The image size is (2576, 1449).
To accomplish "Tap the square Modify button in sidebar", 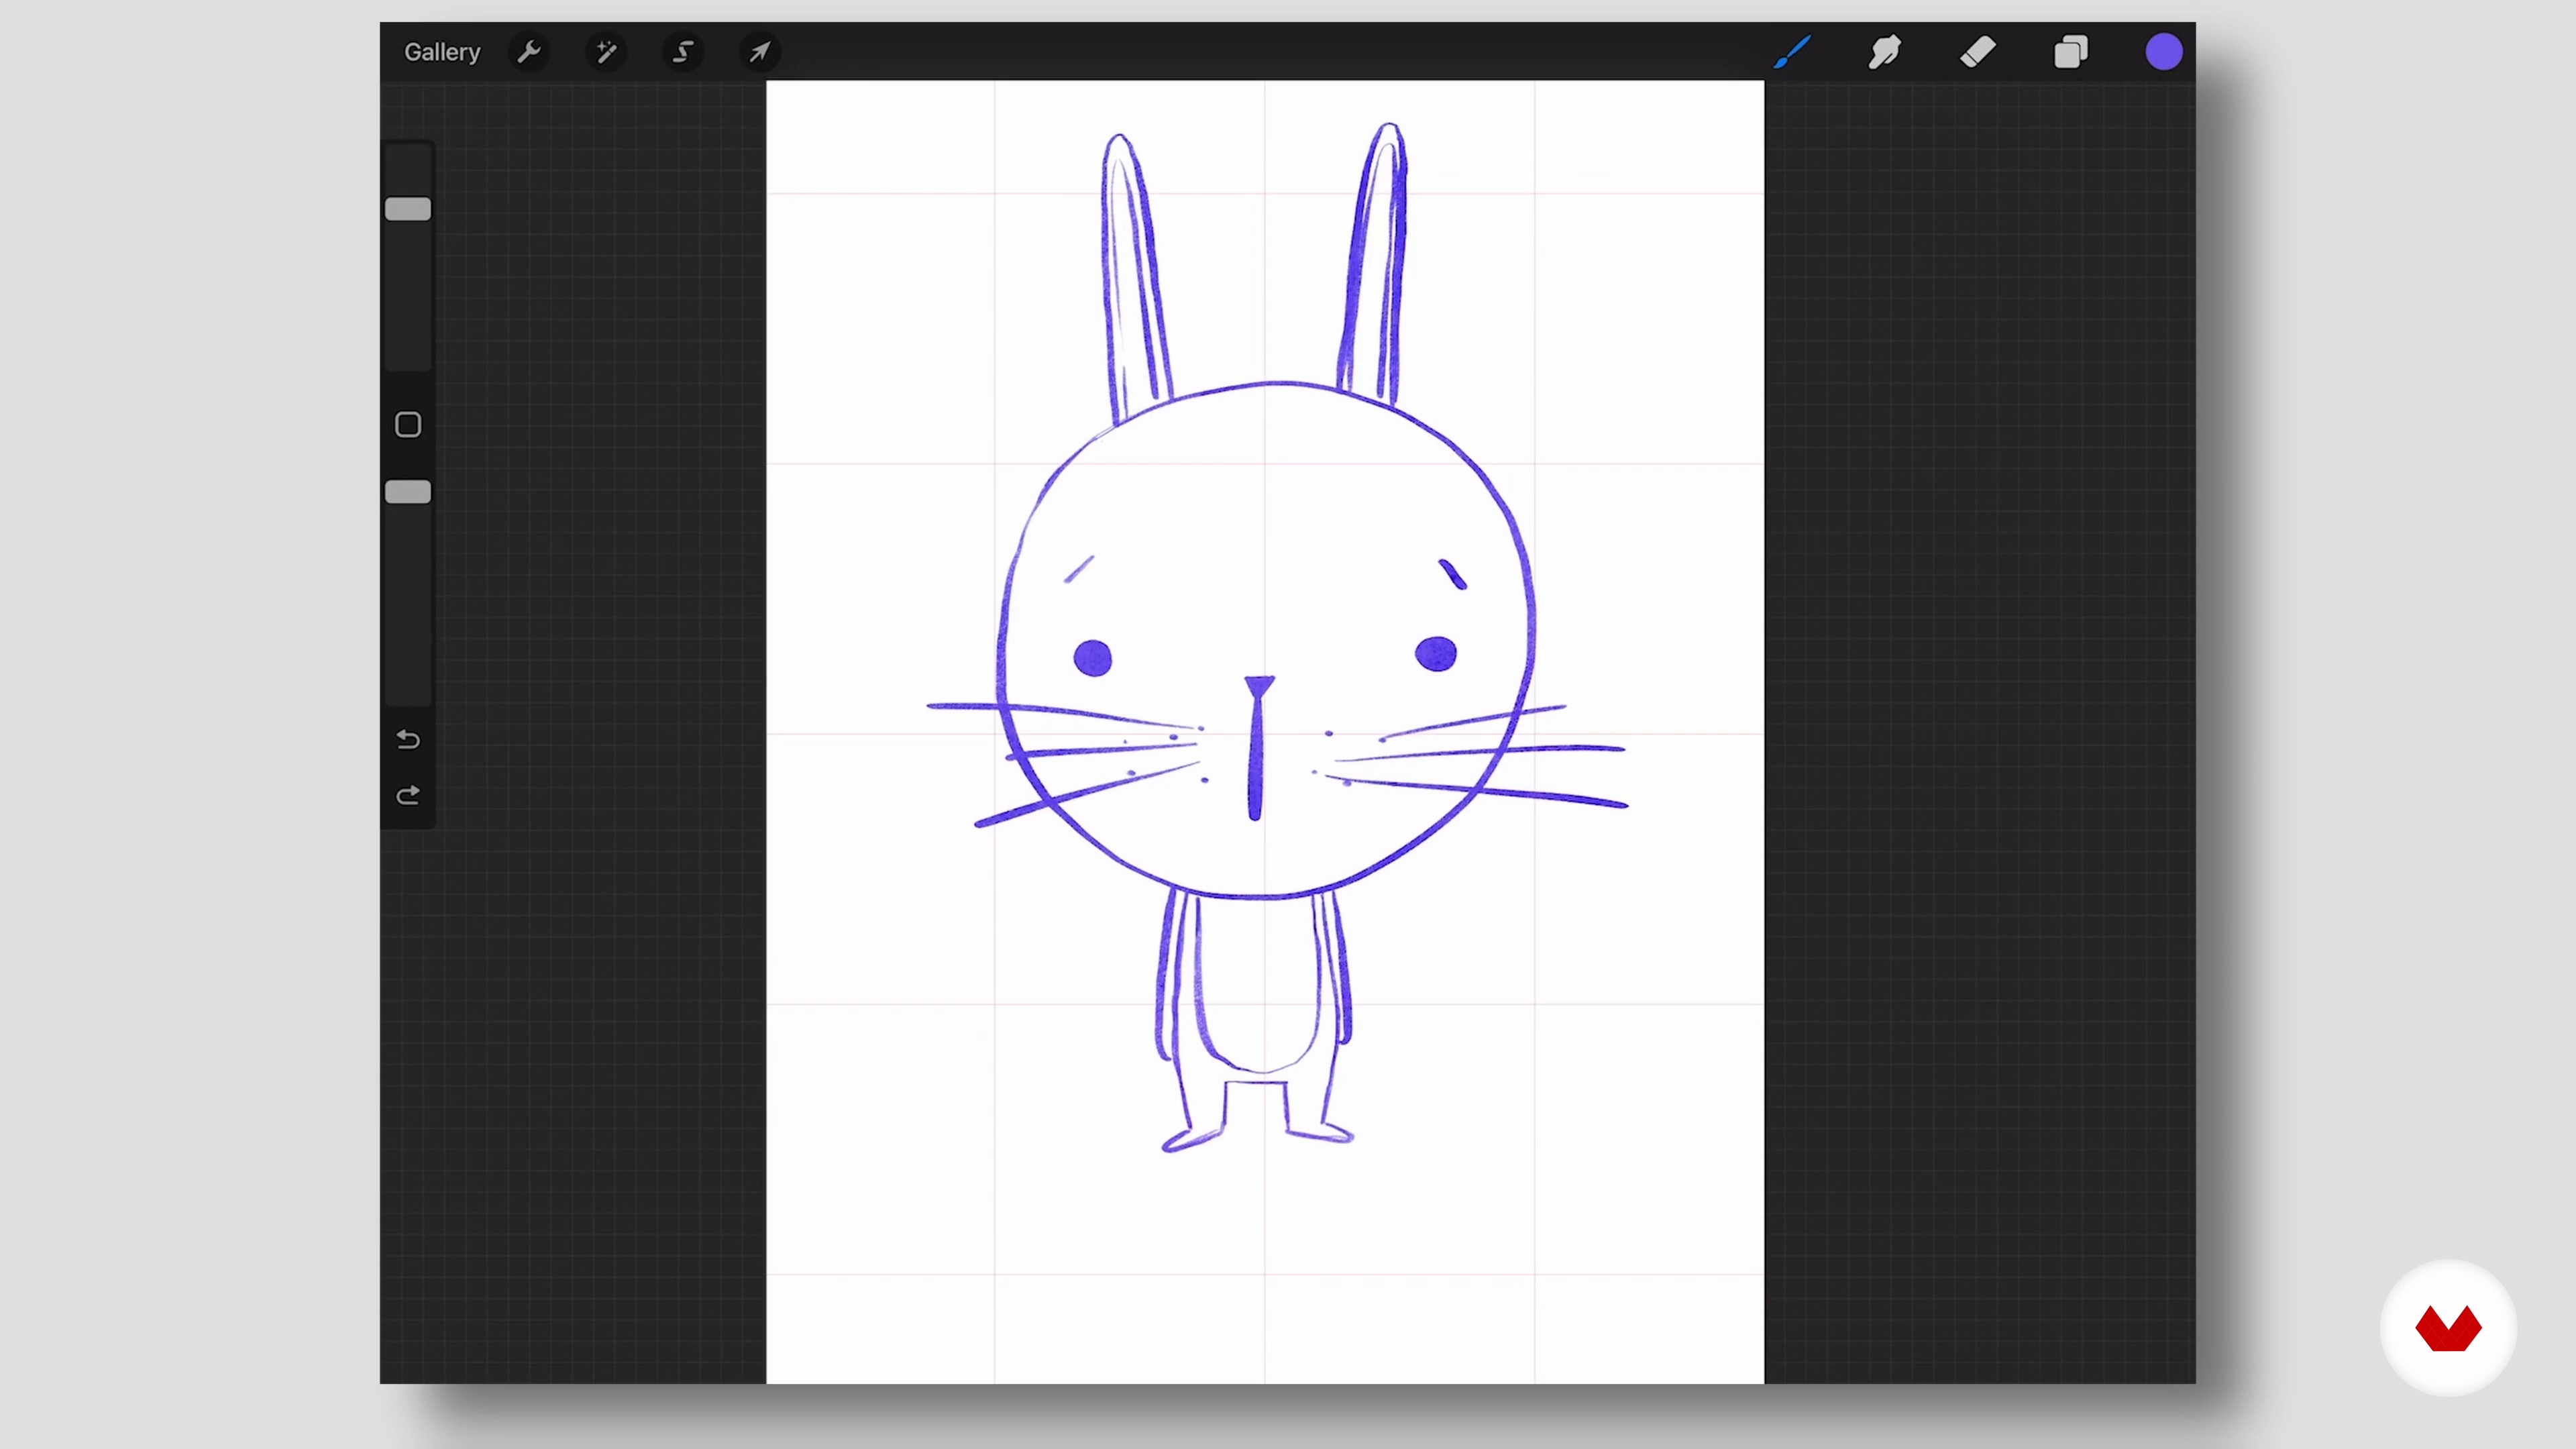I will [408, 425].
